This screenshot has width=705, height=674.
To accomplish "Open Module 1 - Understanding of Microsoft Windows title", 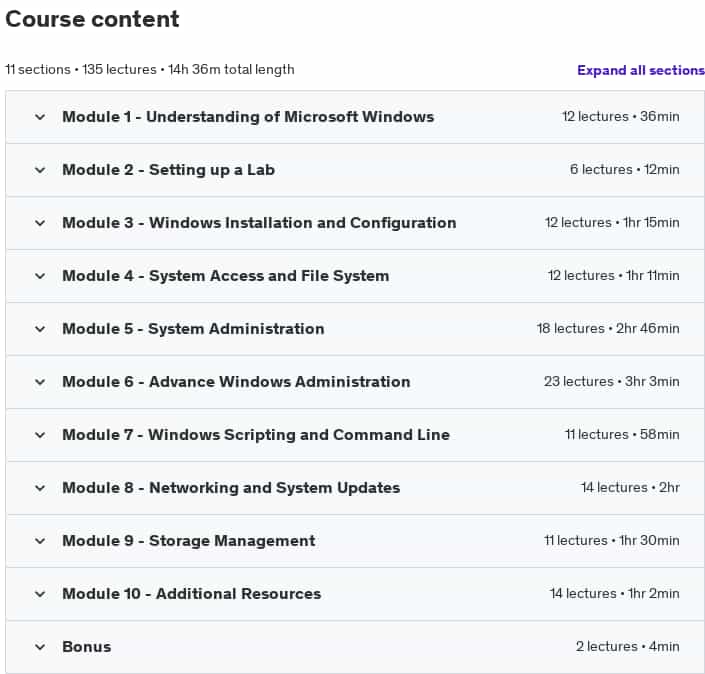I will point(248,117).
